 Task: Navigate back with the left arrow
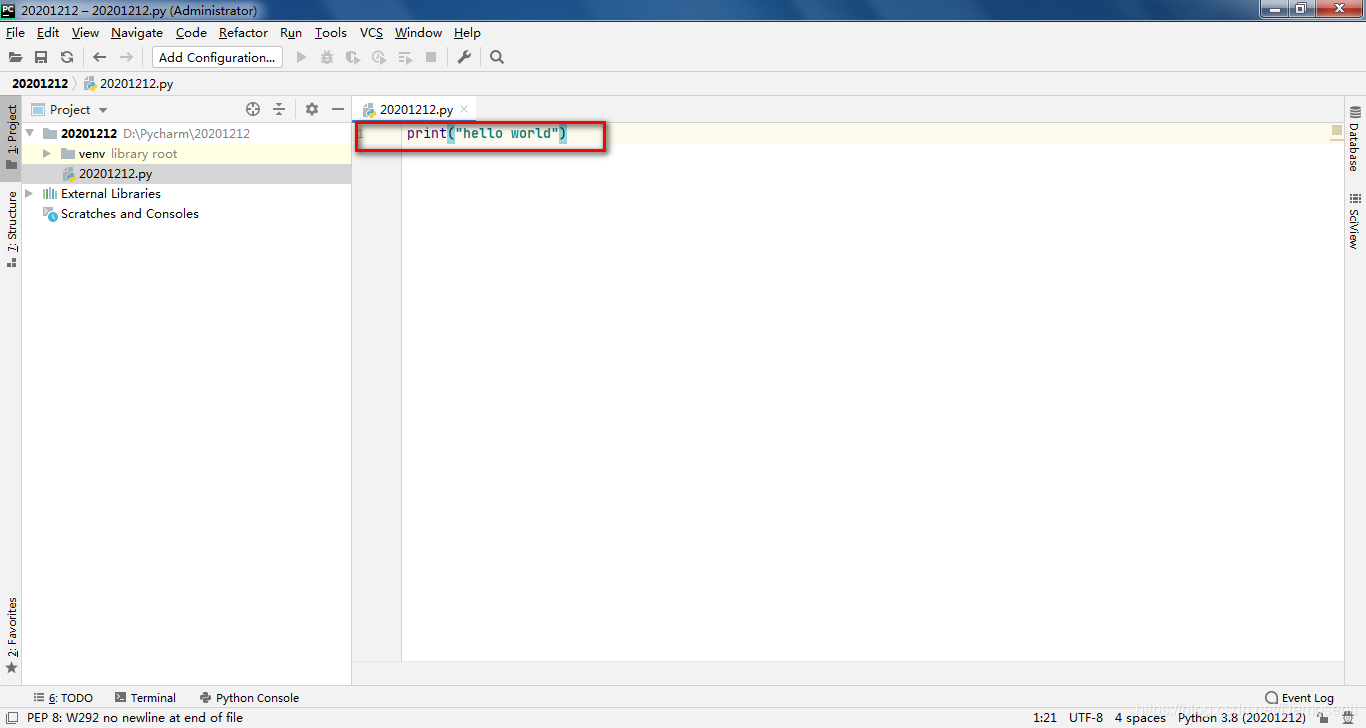pos(99,58)
